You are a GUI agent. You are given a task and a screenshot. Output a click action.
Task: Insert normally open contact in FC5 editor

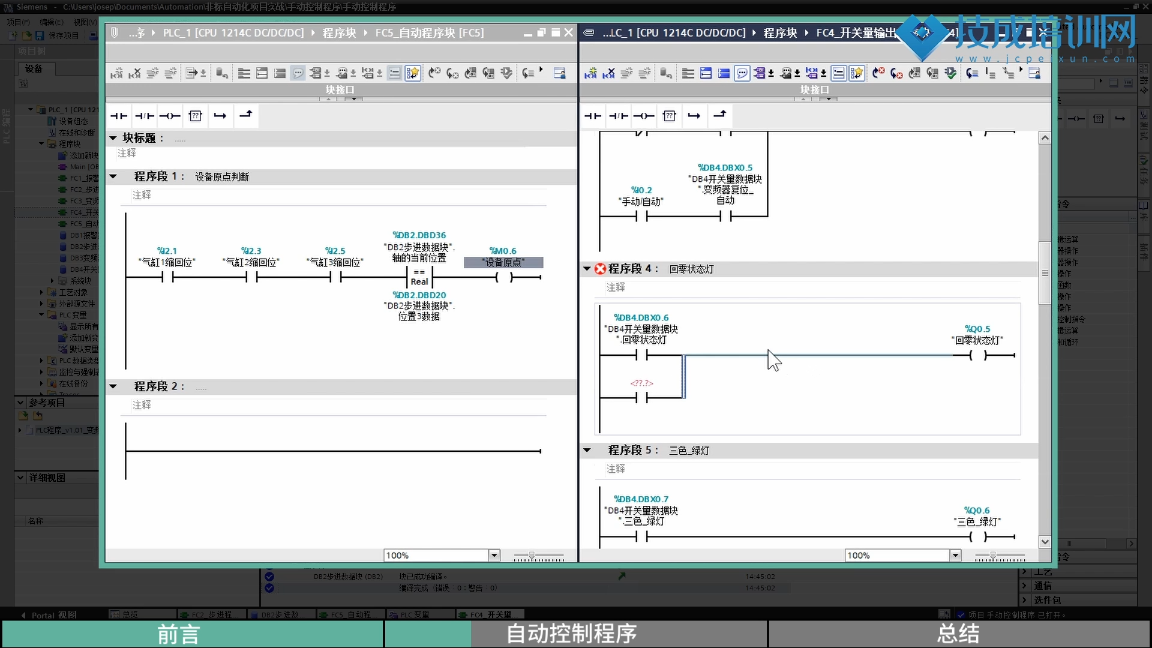(x=120, y=116)
